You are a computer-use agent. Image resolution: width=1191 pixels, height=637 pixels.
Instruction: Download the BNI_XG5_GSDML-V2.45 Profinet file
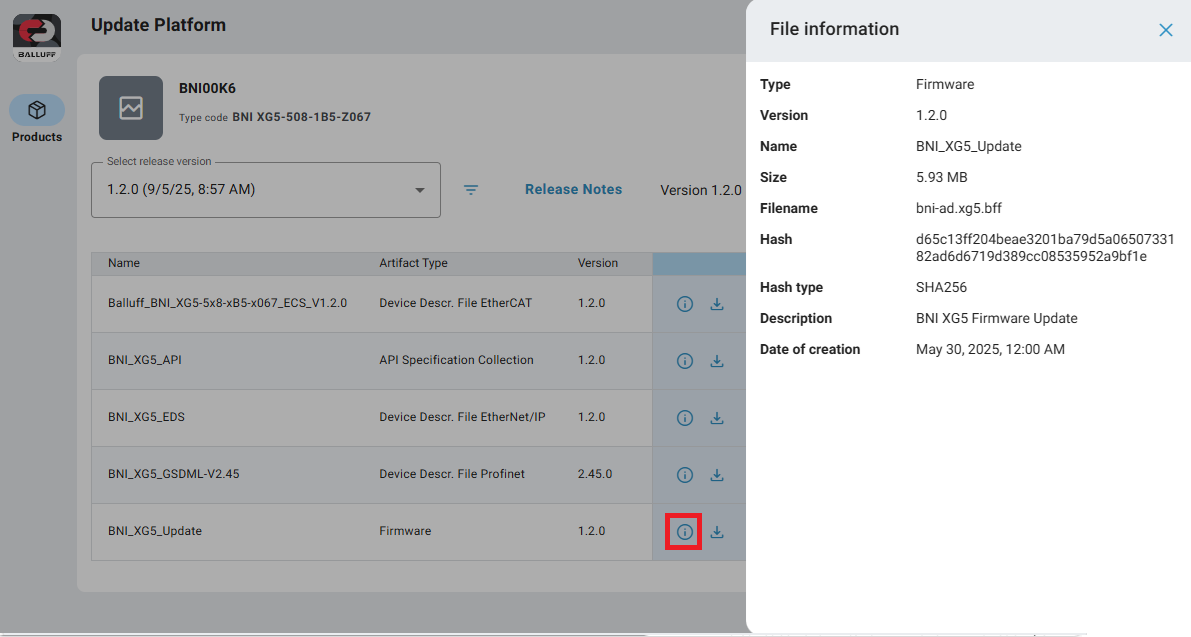coord(717,475)
